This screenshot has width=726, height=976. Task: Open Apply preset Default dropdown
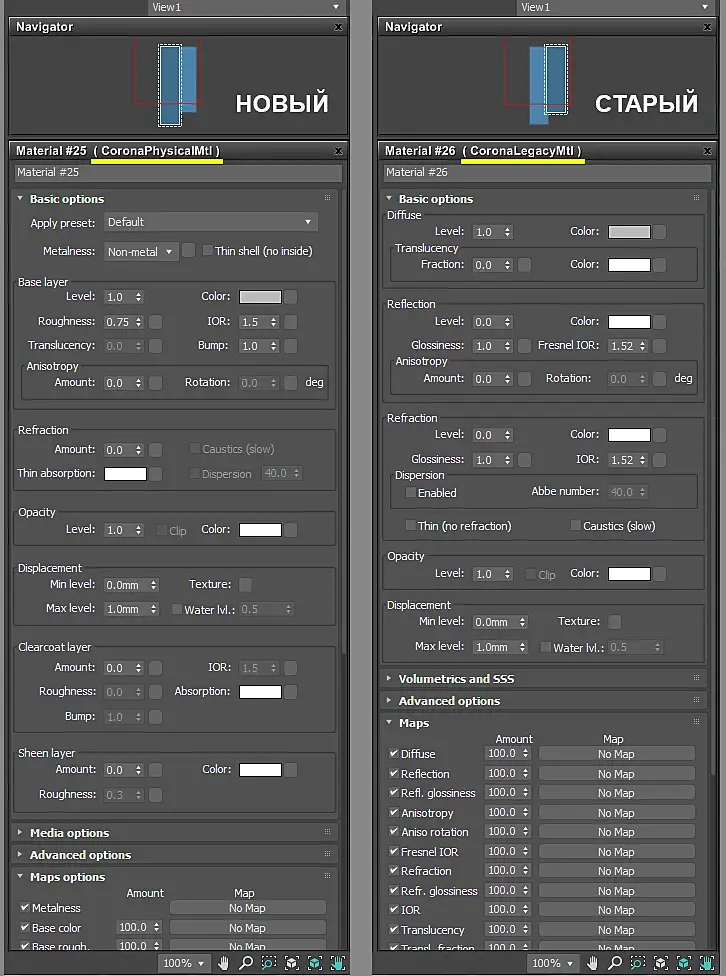210,222
